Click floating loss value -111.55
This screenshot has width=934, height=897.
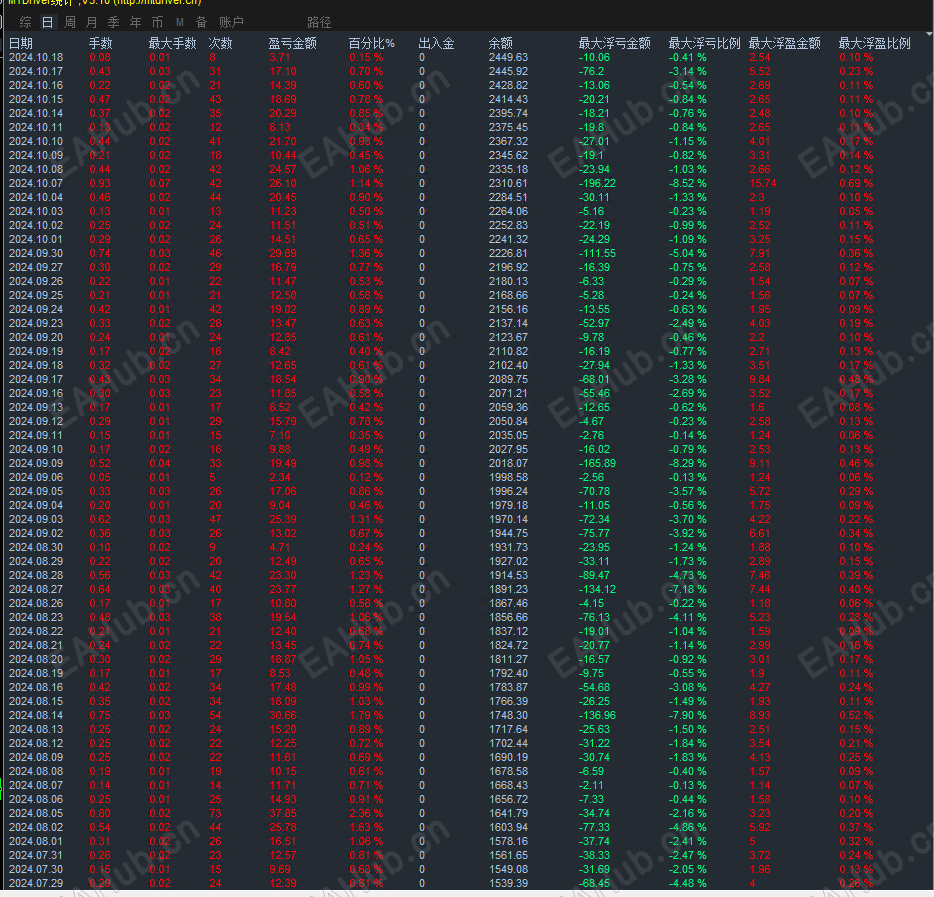coord(597,254)
